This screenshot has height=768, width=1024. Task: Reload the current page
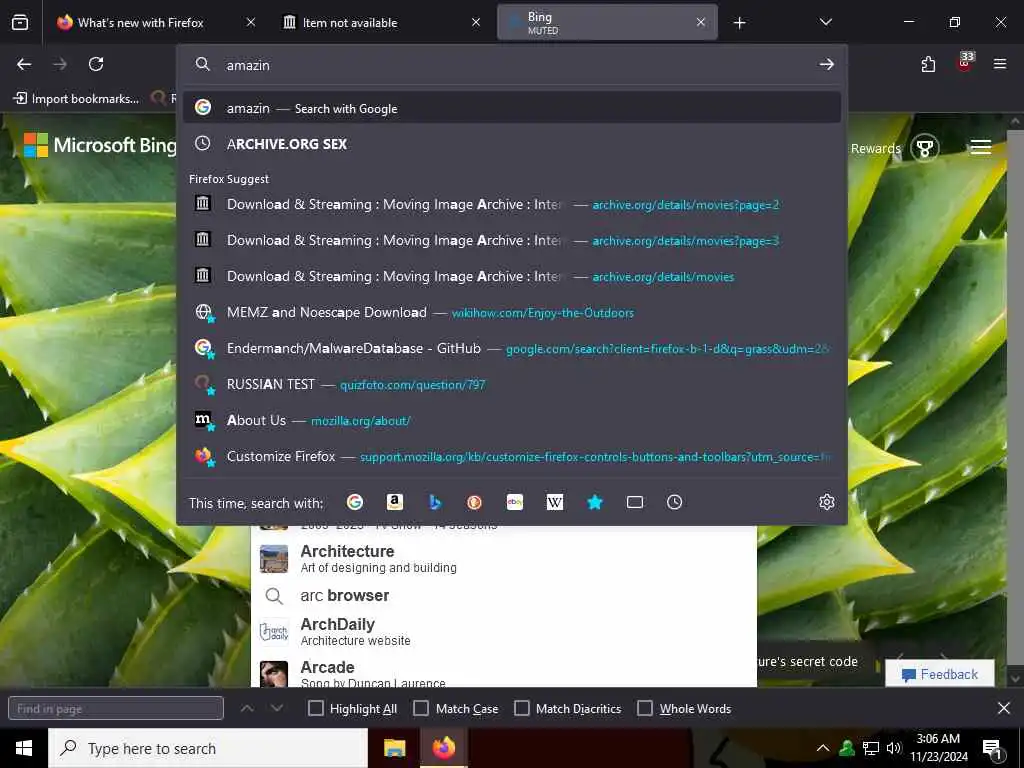(x=96, y=64)
